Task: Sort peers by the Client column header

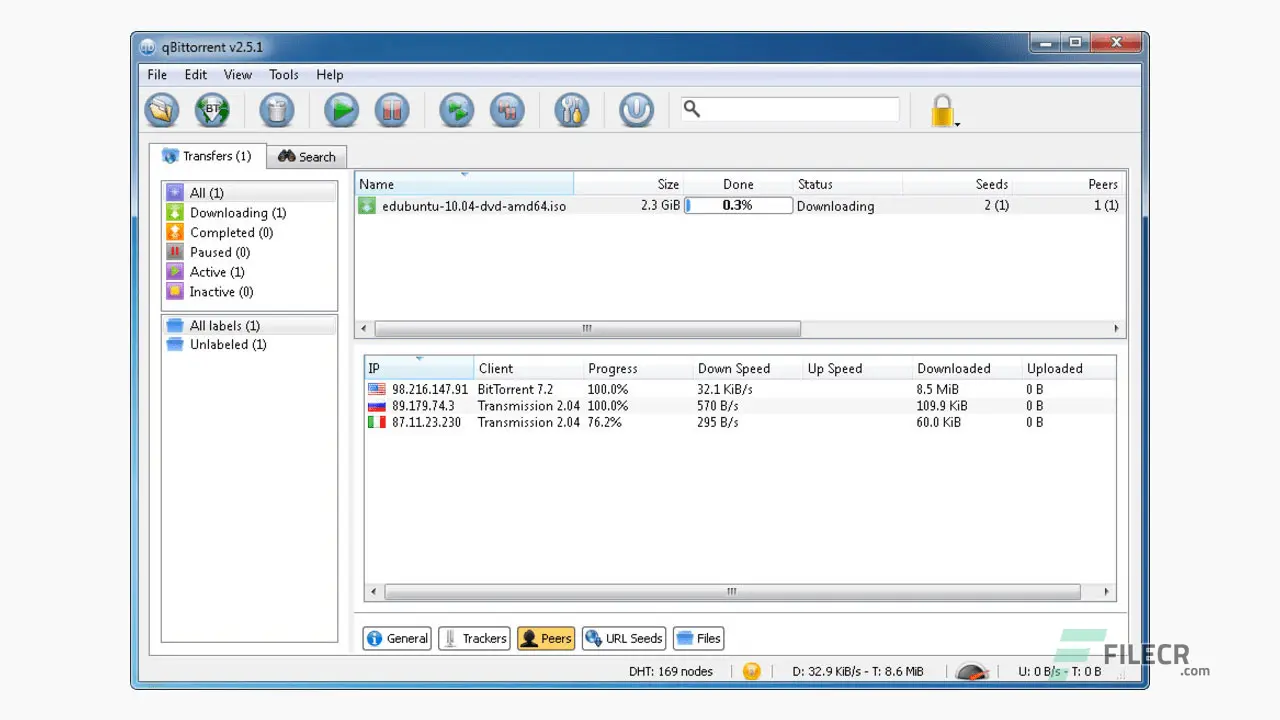Action: point(528,368)
